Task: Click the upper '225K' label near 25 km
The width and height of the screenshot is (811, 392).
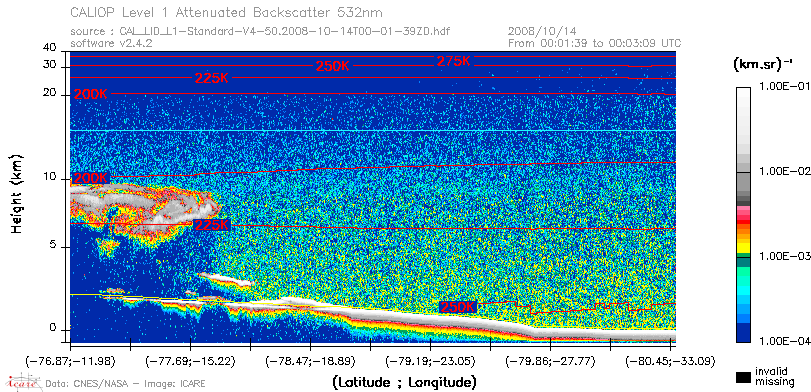Action: coord(211,79)
